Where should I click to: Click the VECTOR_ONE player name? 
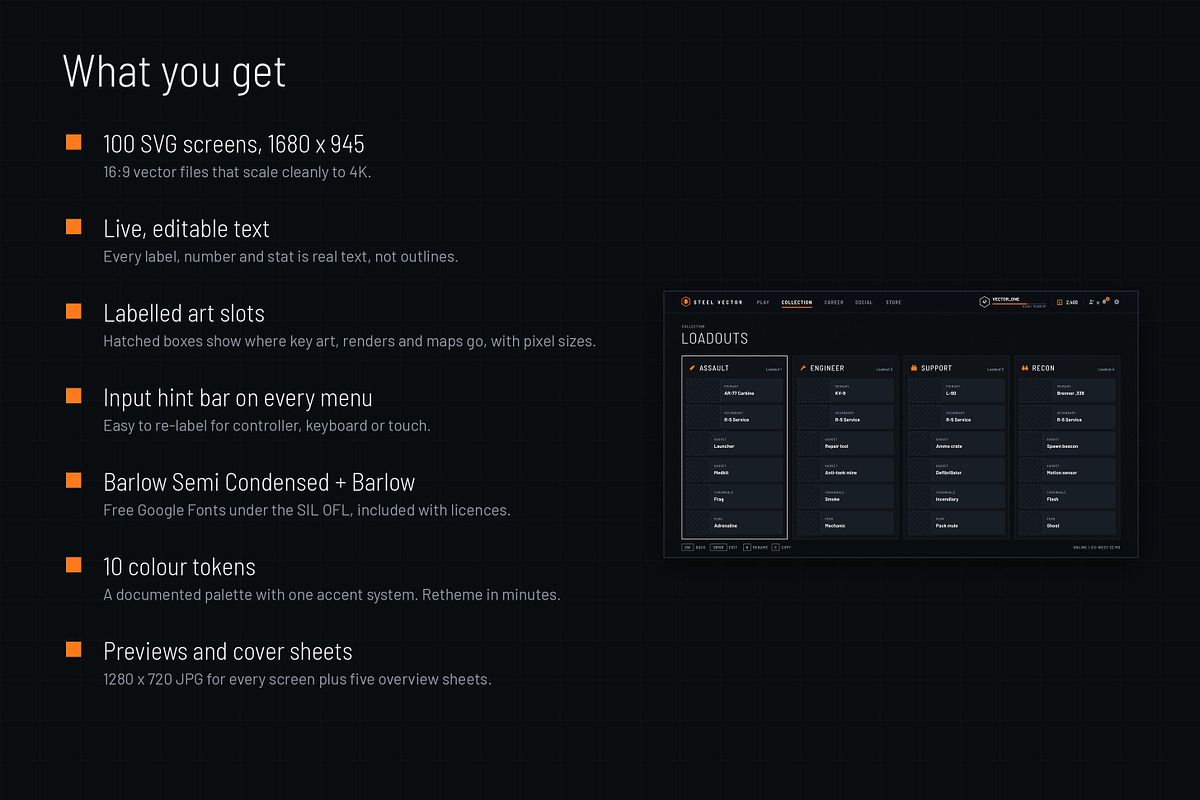(1006, 299)
